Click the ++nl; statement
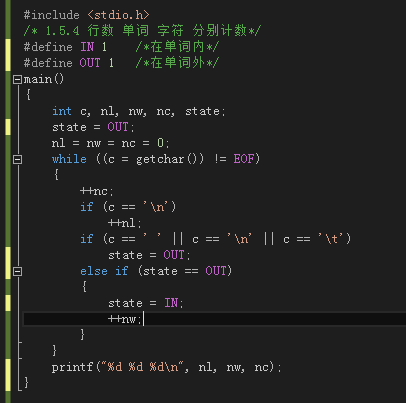 point(125,223)
